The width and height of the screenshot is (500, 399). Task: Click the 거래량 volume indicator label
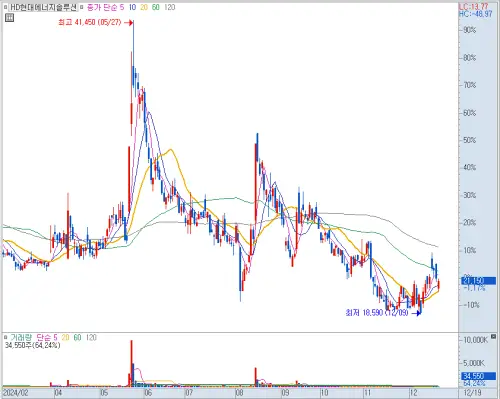point(21,337)
